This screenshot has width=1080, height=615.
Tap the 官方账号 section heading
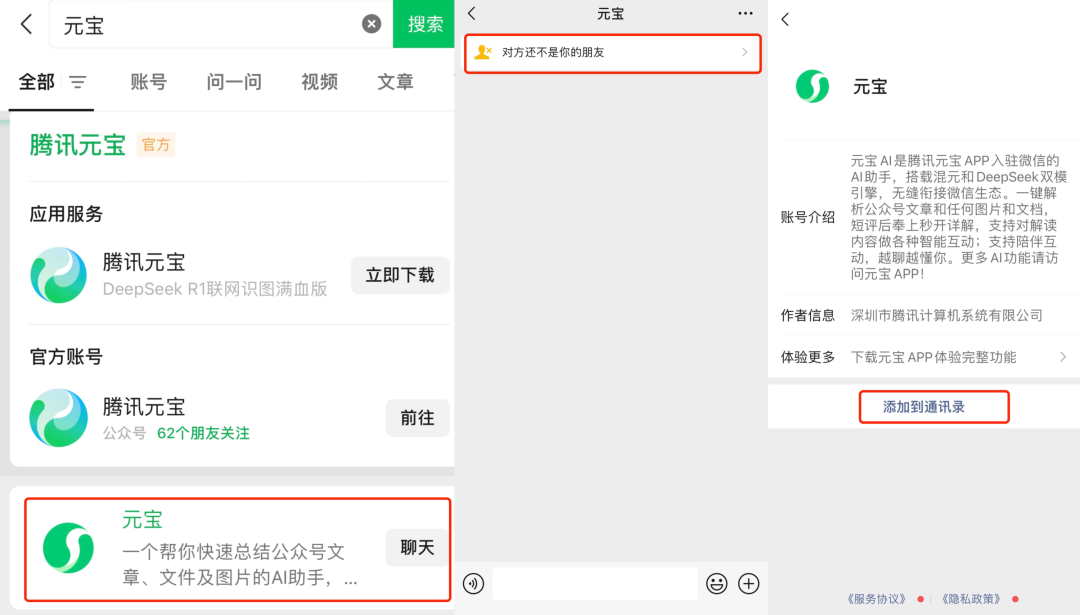coord(66,357)
